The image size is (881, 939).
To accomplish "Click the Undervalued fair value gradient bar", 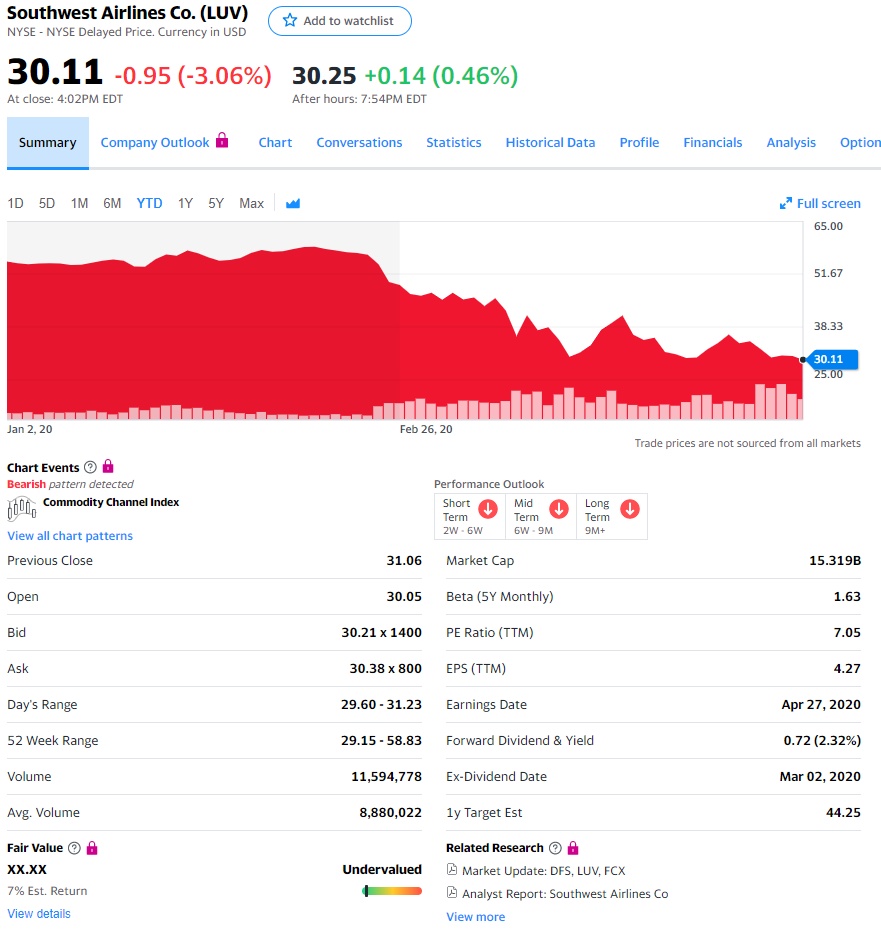I will [392, 891].
